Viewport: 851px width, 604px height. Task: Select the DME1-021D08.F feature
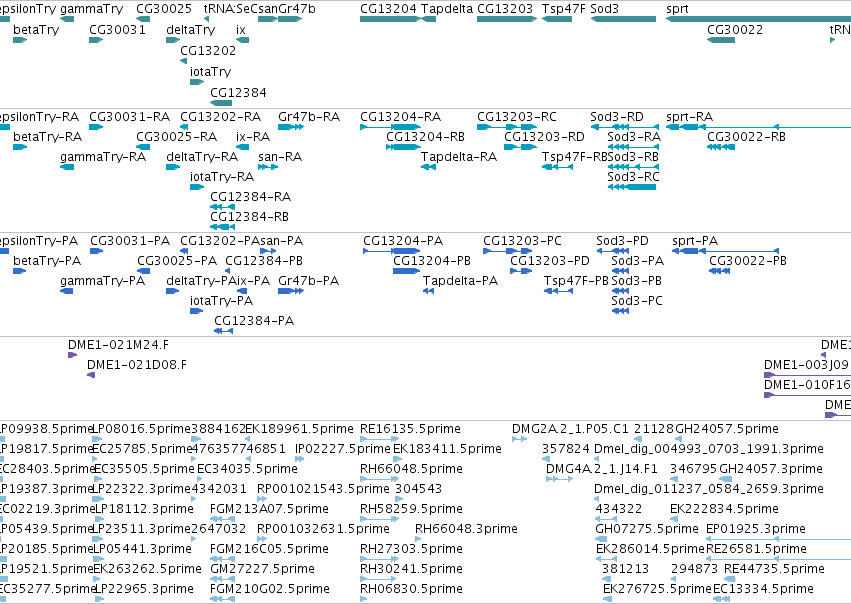91,375
